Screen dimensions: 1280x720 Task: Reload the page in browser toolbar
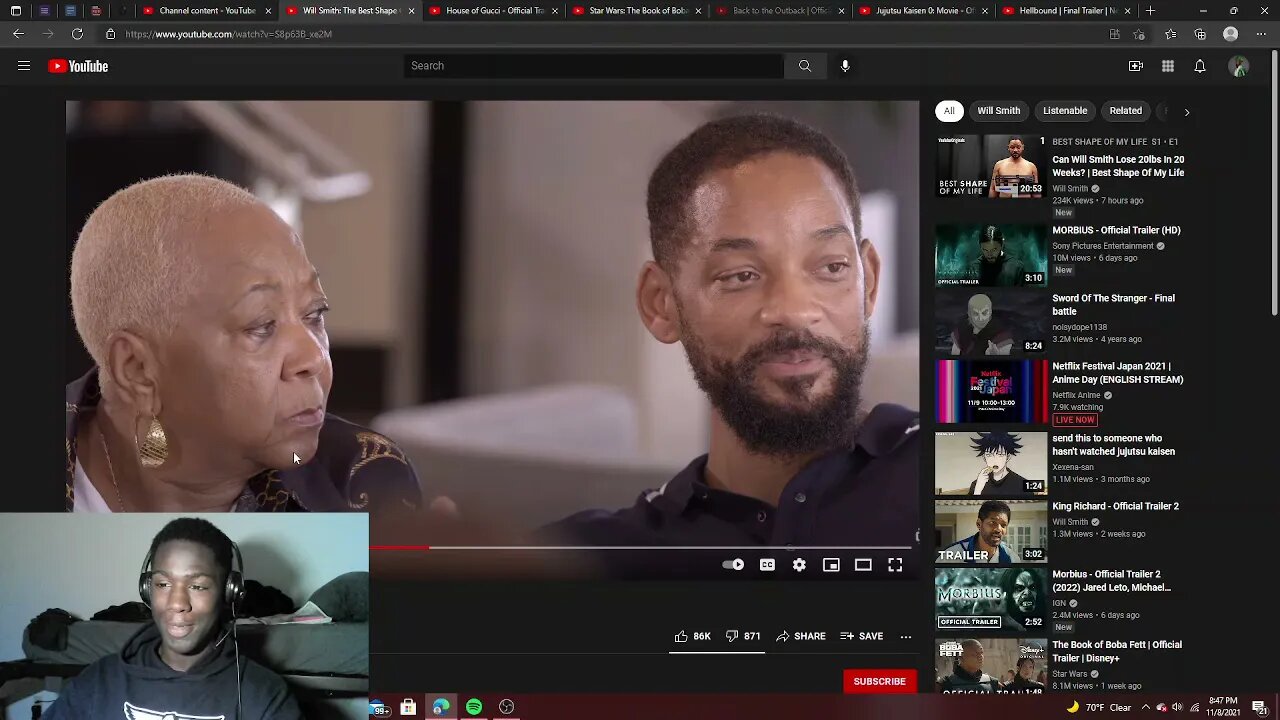tap(77, 34)
